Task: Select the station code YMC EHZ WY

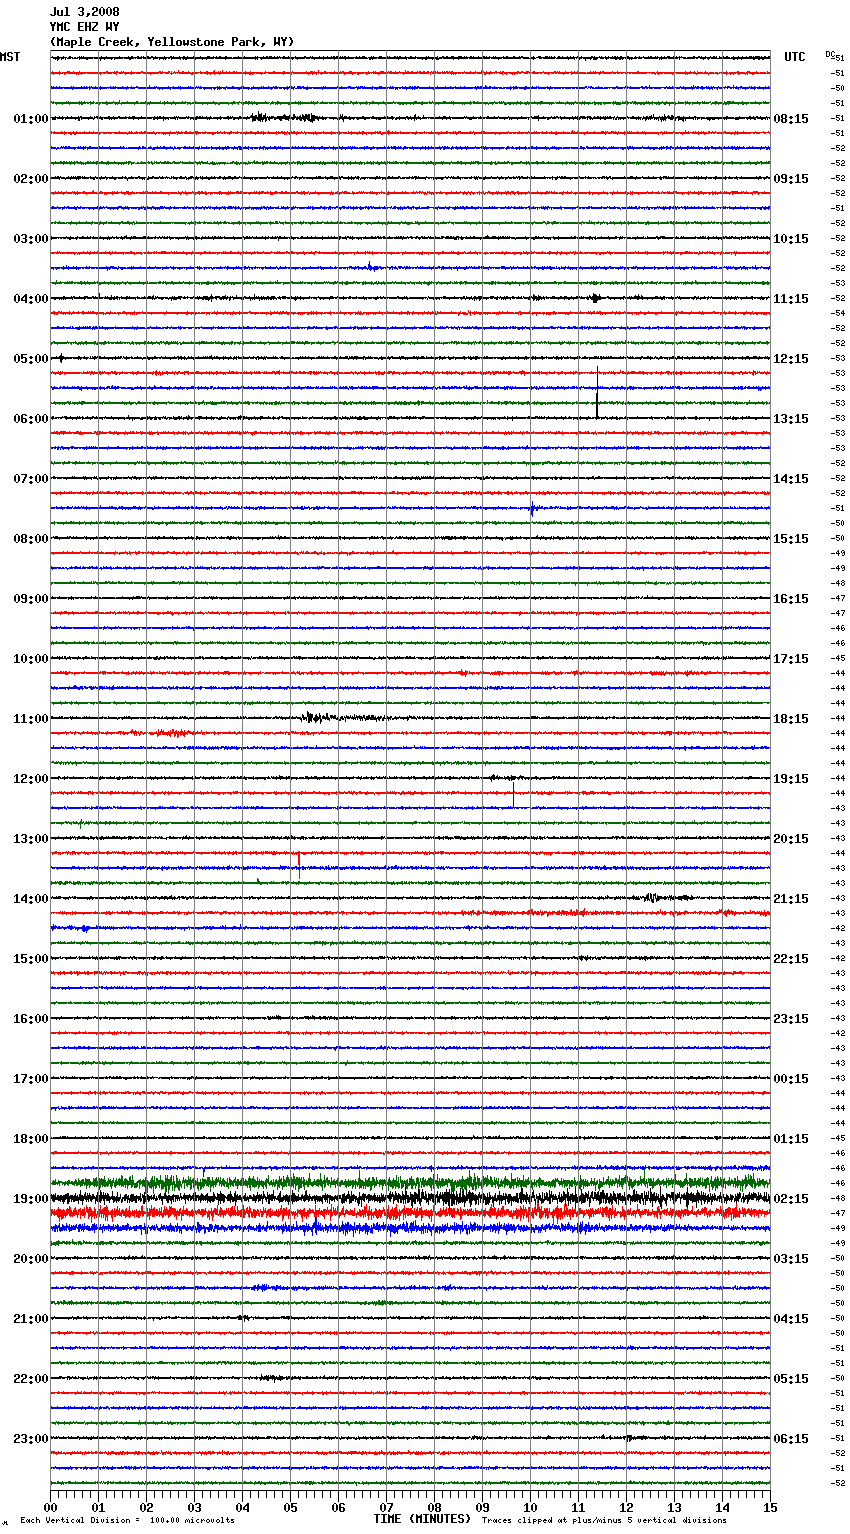Action: click(x=85, y=27)
